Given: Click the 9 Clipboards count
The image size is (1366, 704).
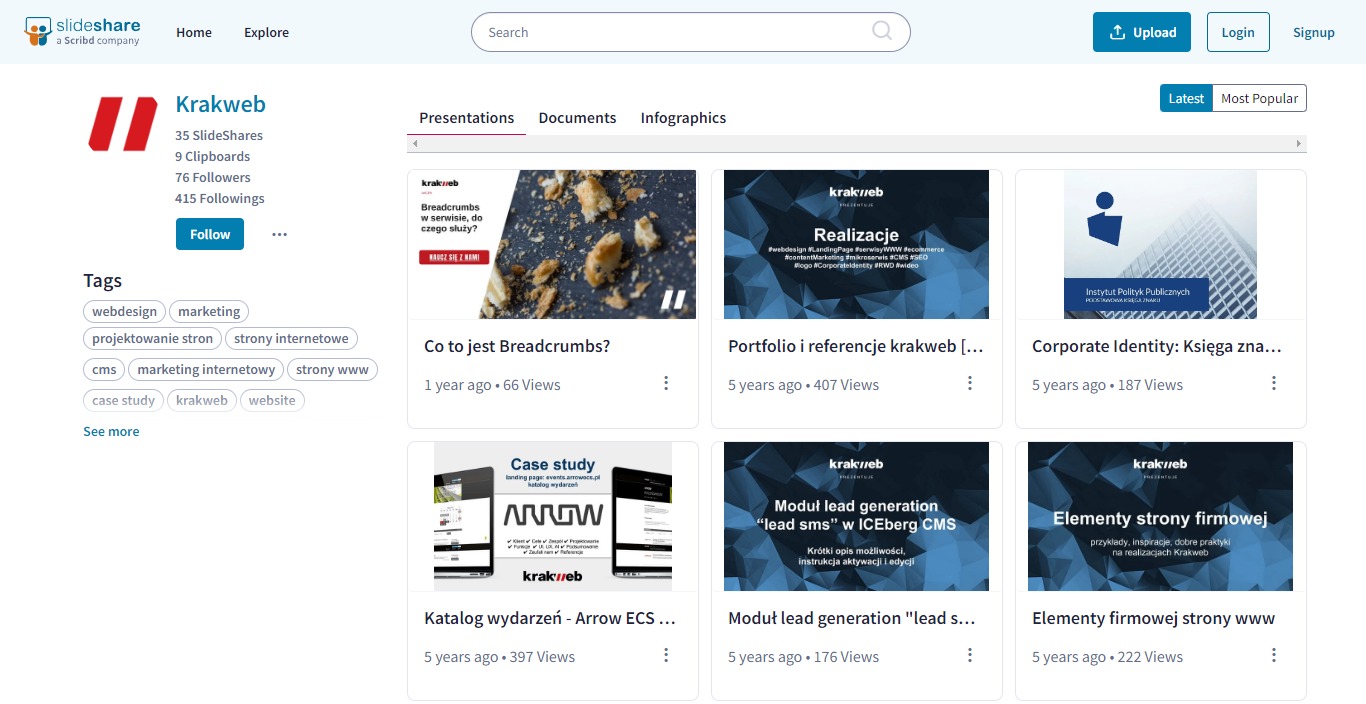Looking at the screenshot, I should 212,156.
